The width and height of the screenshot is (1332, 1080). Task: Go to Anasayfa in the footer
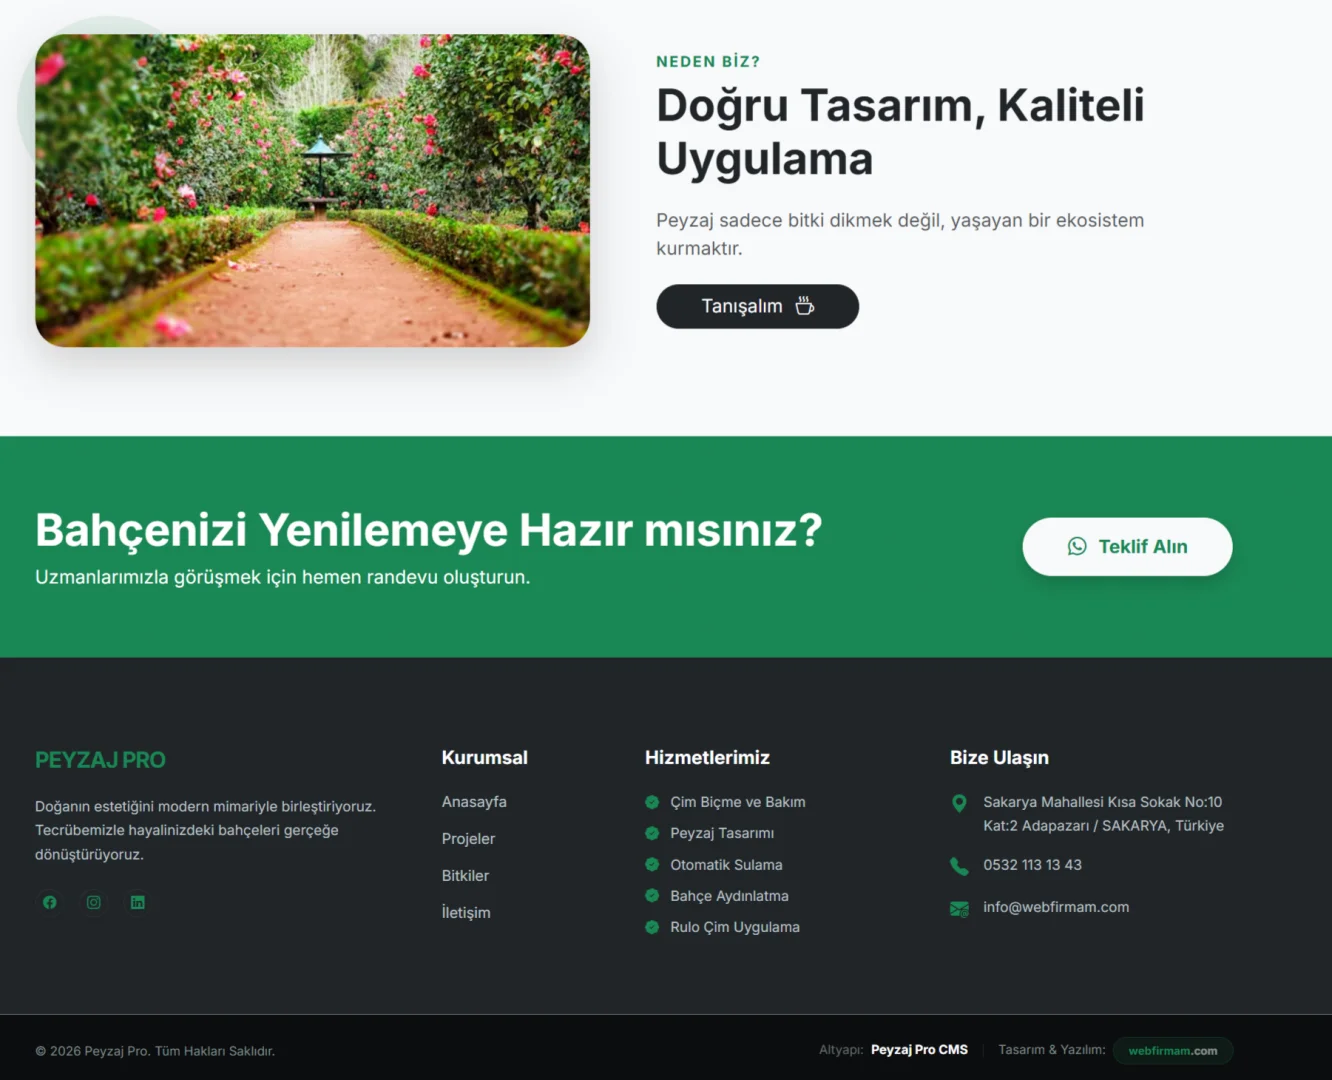coord(474,802)
